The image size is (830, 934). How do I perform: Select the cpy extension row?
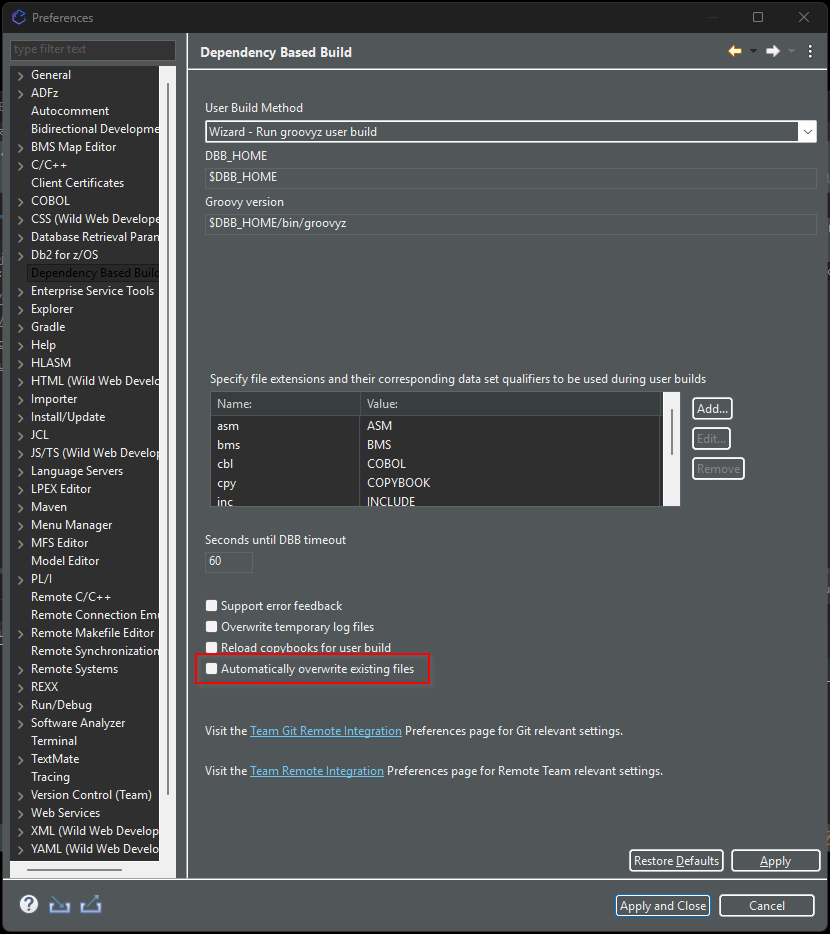coord(435,483)
